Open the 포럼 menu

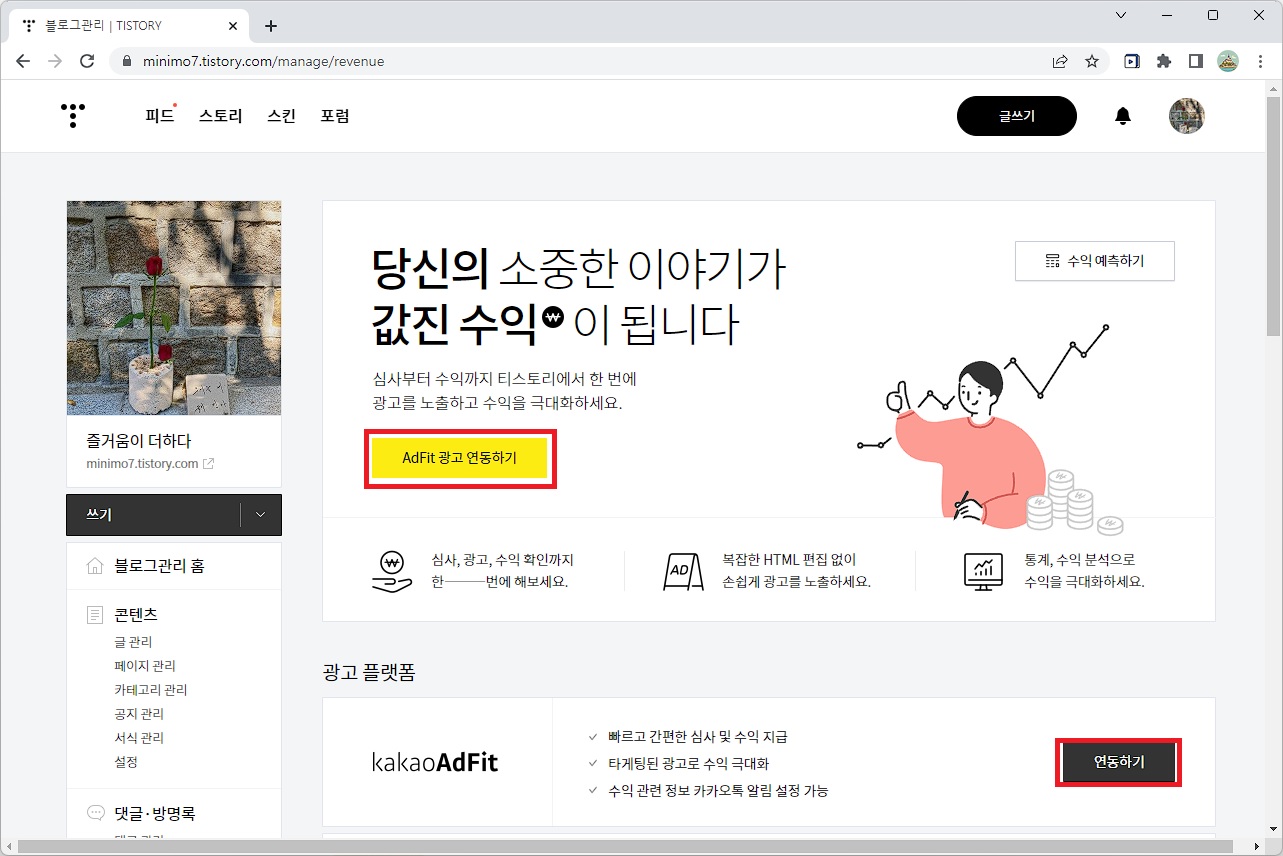(335, 116)
